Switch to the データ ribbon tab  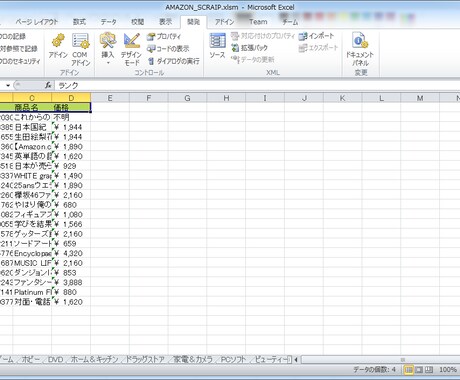(109, 22)
